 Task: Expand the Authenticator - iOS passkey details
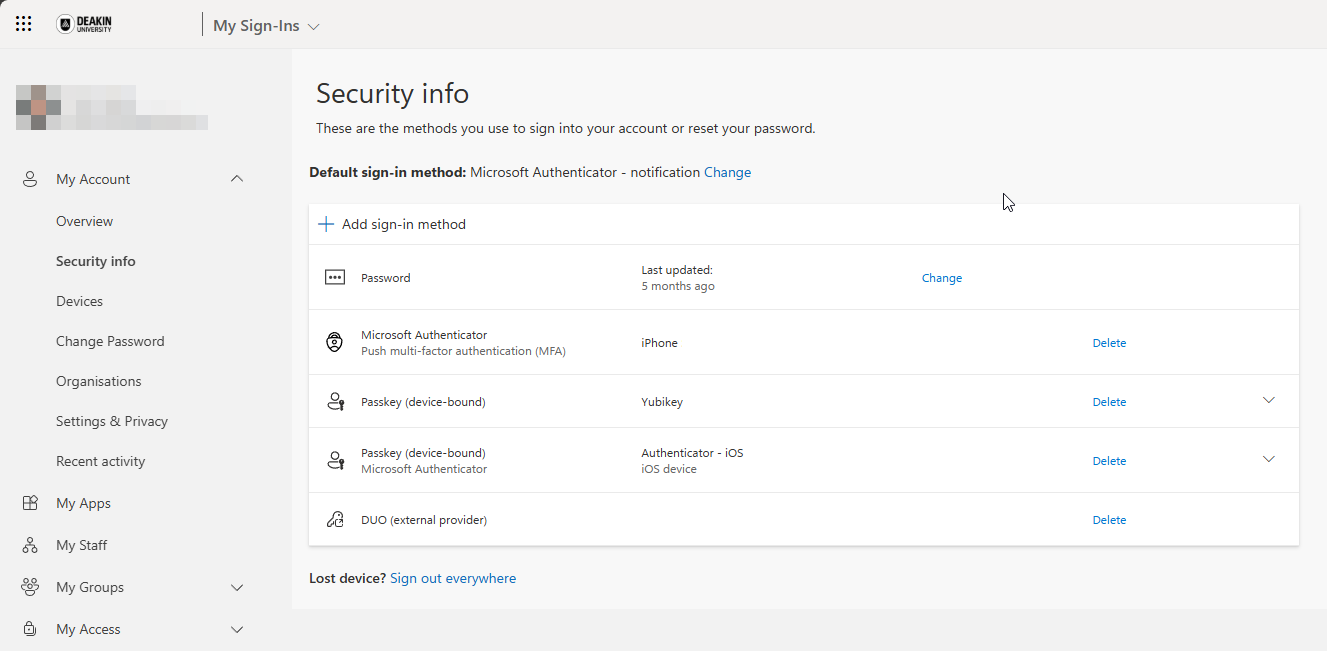click(1269, 459)
